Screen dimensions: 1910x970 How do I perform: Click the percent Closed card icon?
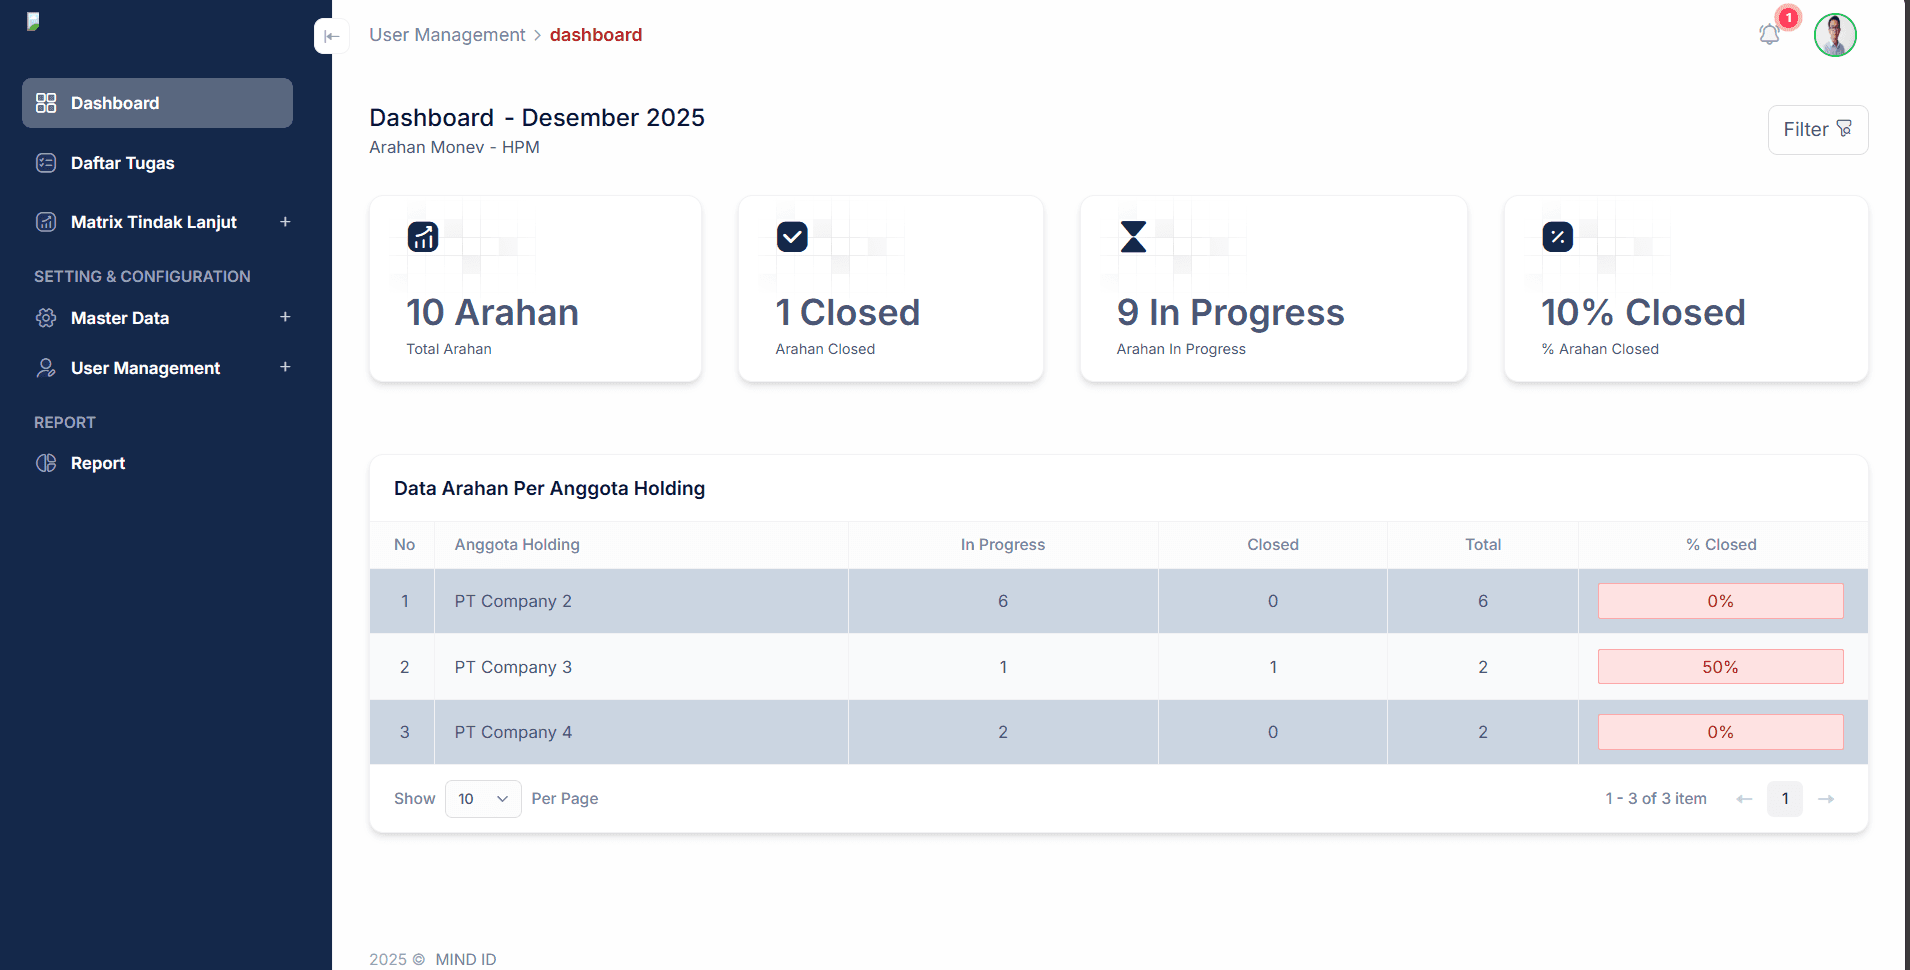(1557, 237)
